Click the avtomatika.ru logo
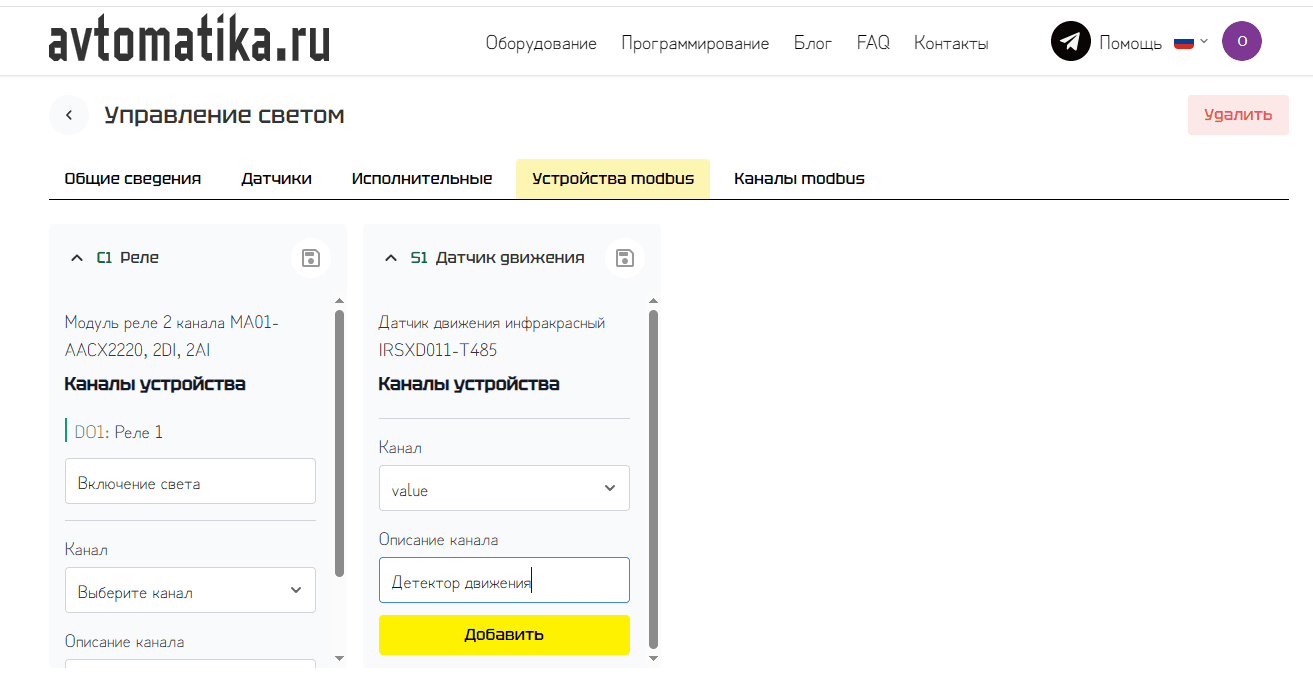 click(x=189, y=41)
